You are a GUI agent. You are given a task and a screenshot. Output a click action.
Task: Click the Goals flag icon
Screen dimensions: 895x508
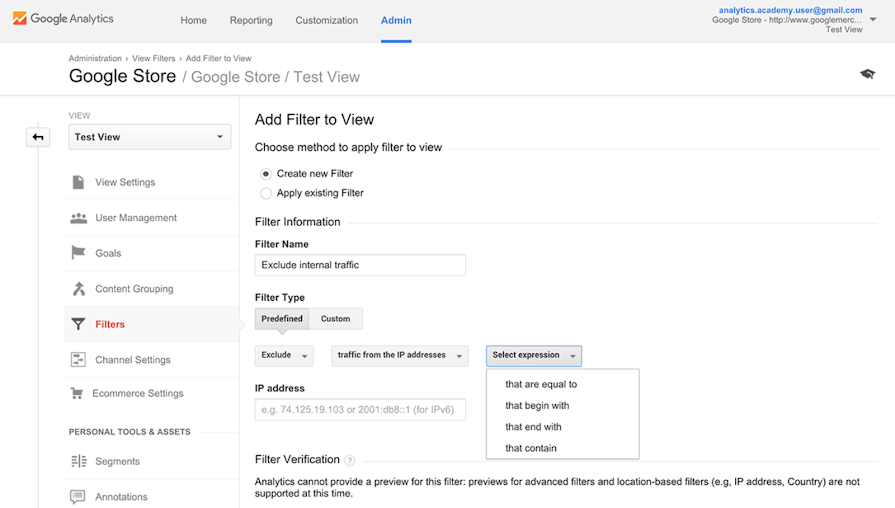[78, 253]
